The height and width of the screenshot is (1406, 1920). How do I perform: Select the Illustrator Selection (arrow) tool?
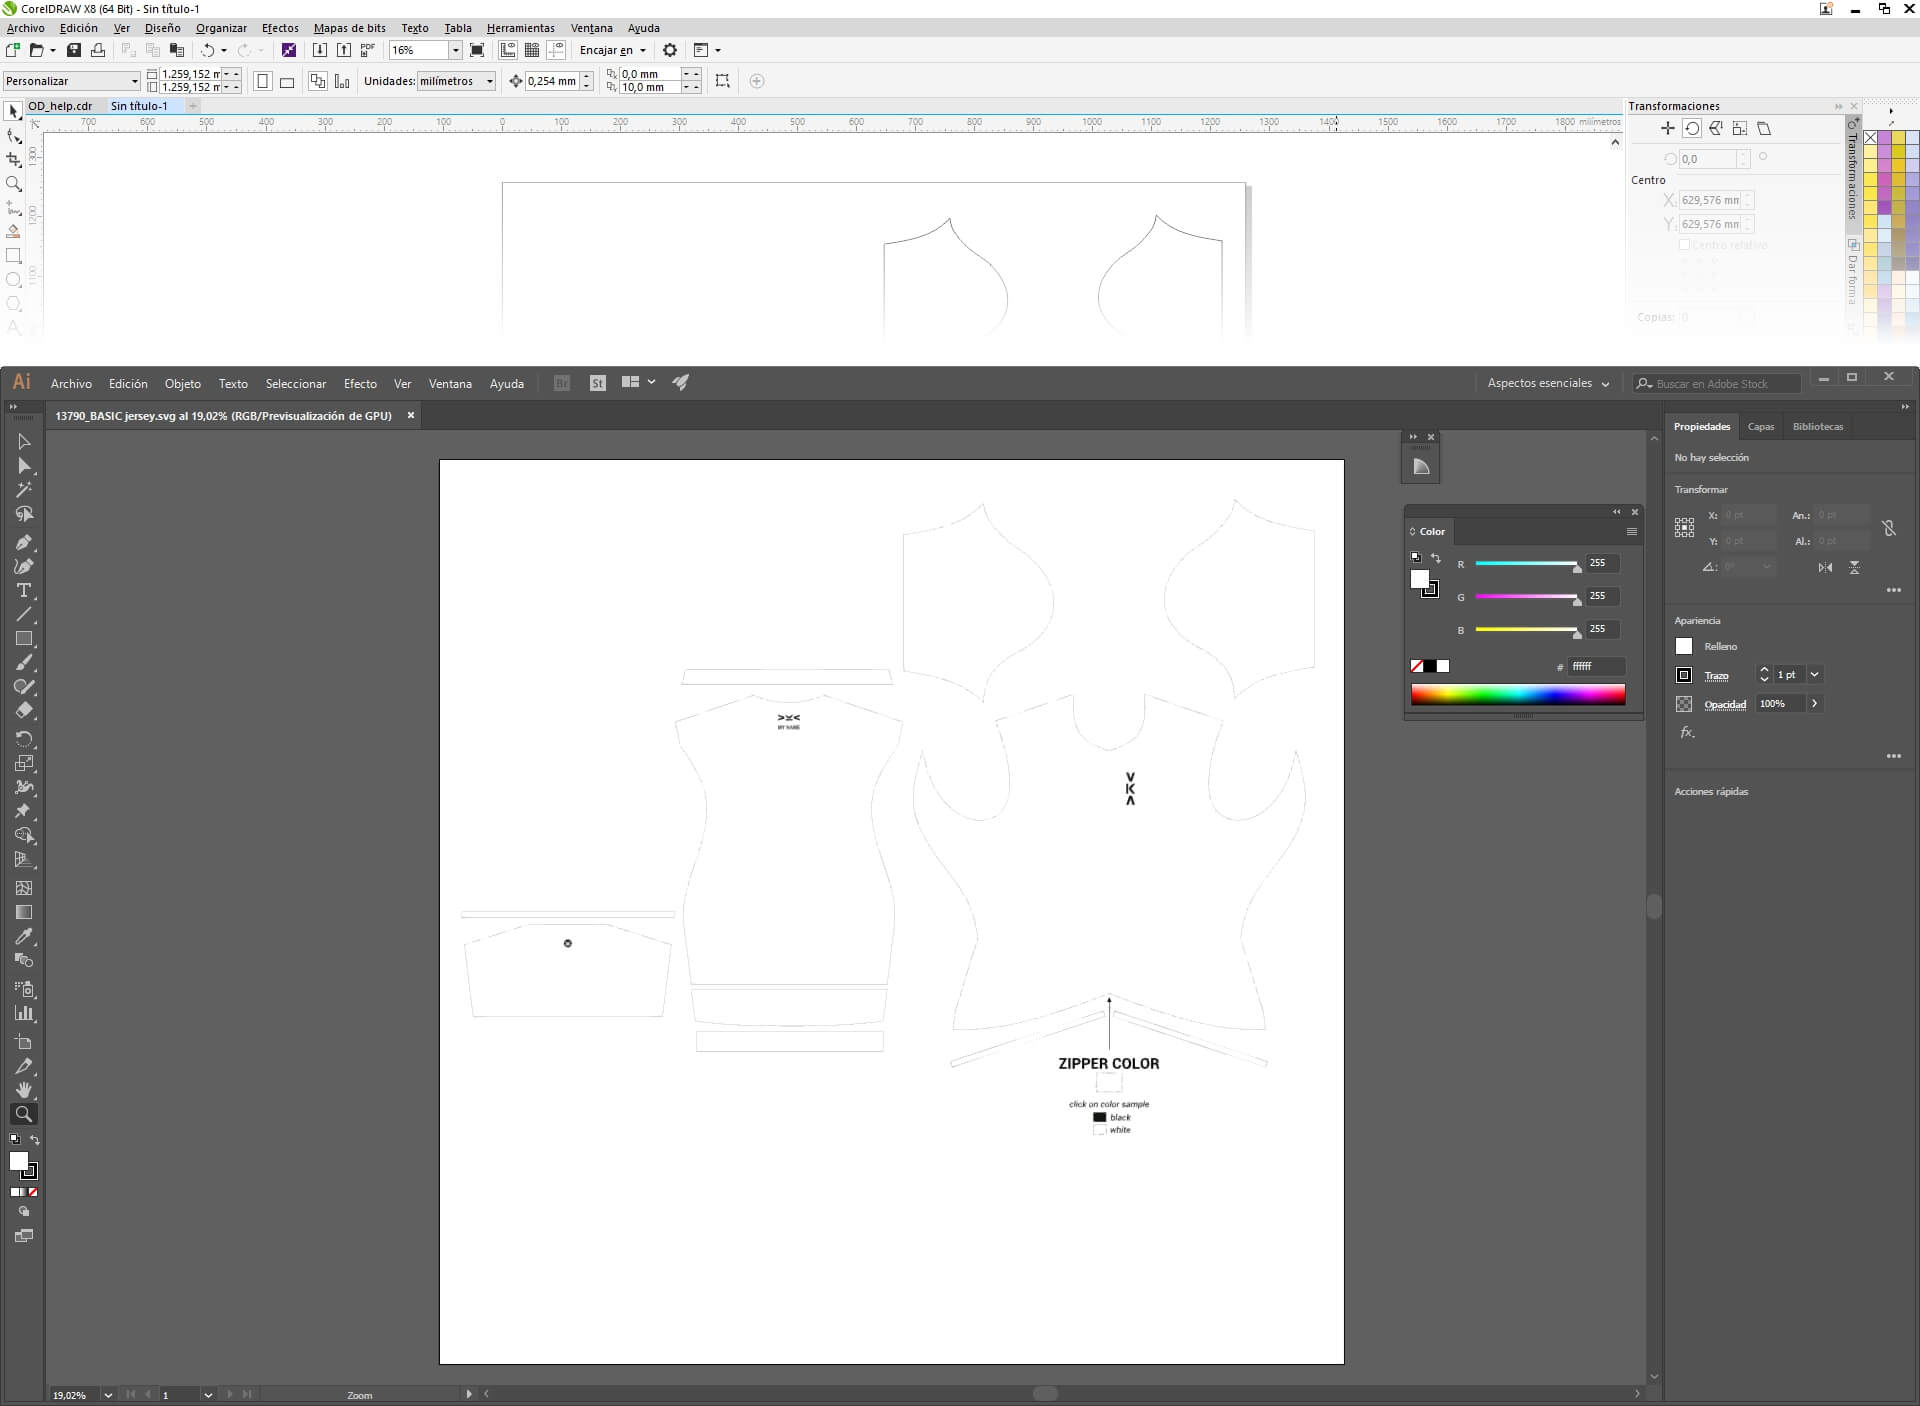click(x=24, y=441)
